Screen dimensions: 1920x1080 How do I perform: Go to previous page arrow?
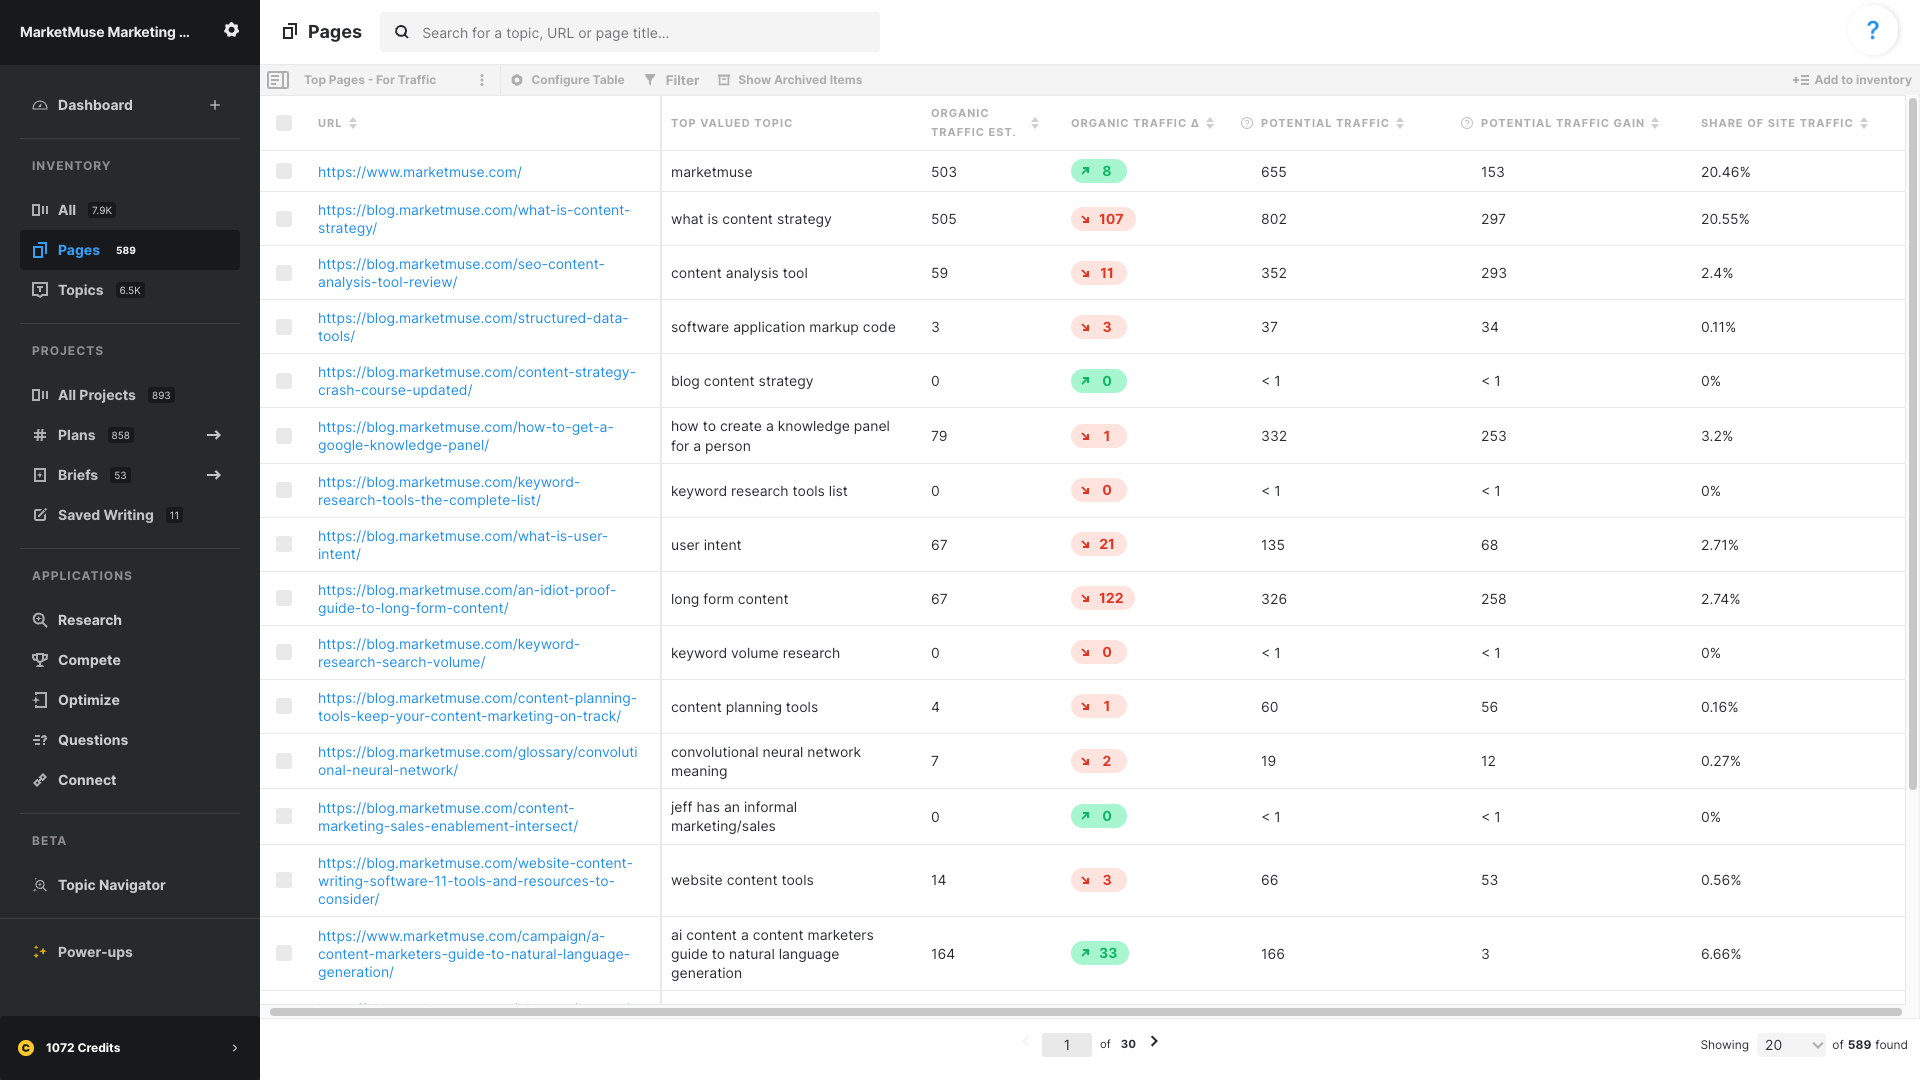(1025, 1042)
